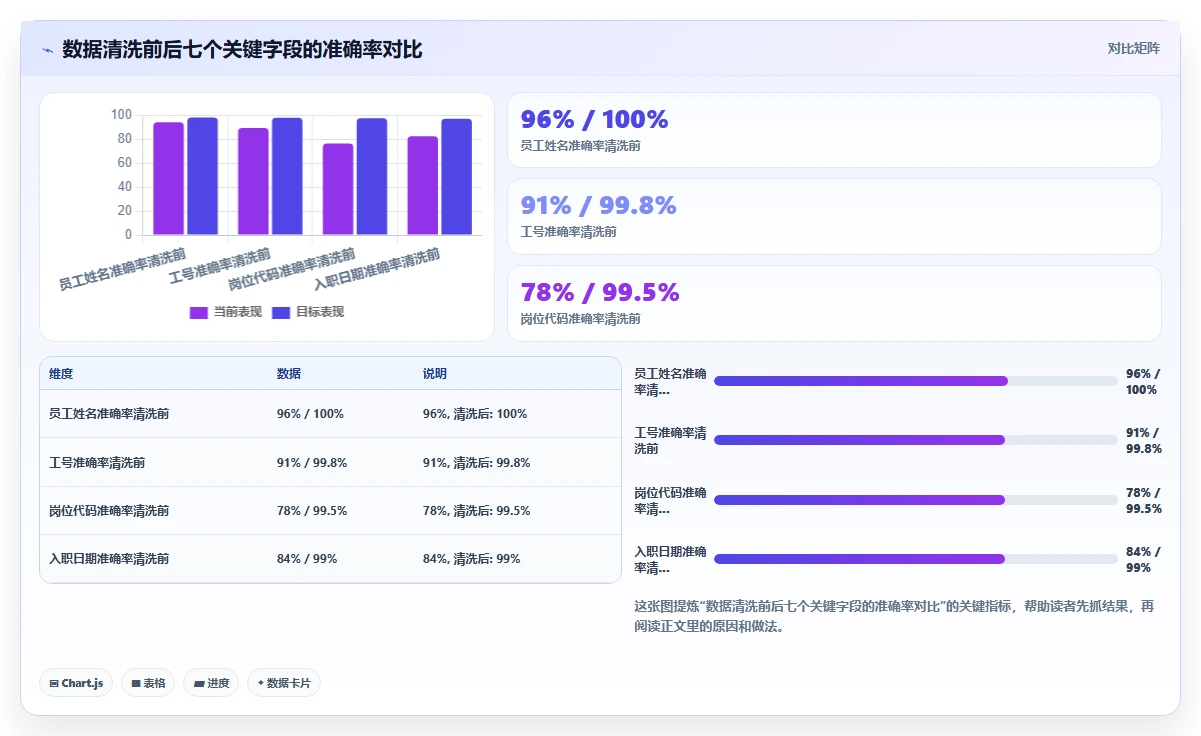Click the 84% / 99% table cell

pos(307,559)
